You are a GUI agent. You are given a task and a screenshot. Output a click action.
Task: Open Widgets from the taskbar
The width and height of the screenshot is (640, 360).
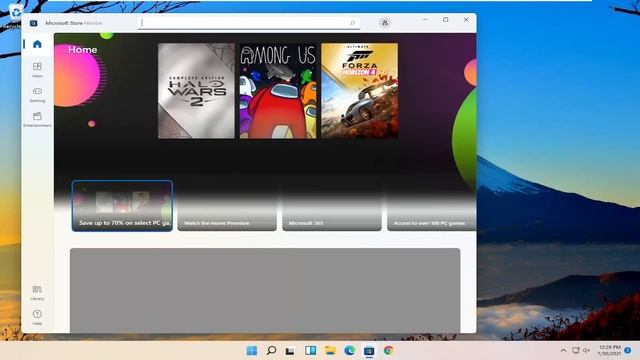[x=310, y=351]
